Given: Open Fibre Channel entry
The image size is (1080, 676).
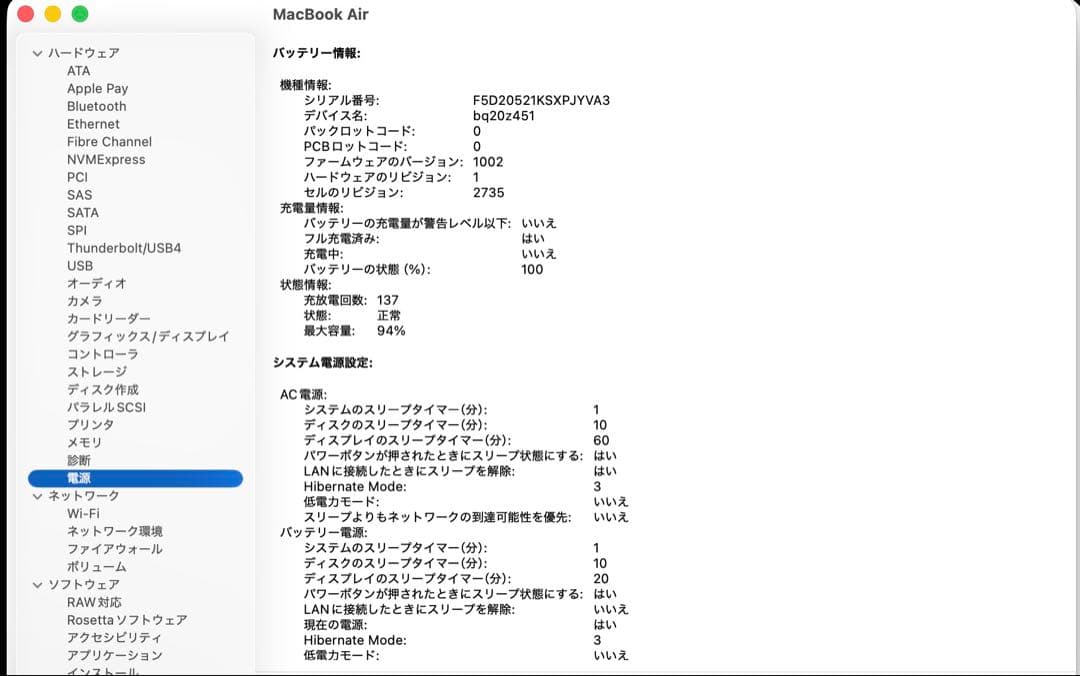Looking at the screenshot, I should (x=109, y=142).
